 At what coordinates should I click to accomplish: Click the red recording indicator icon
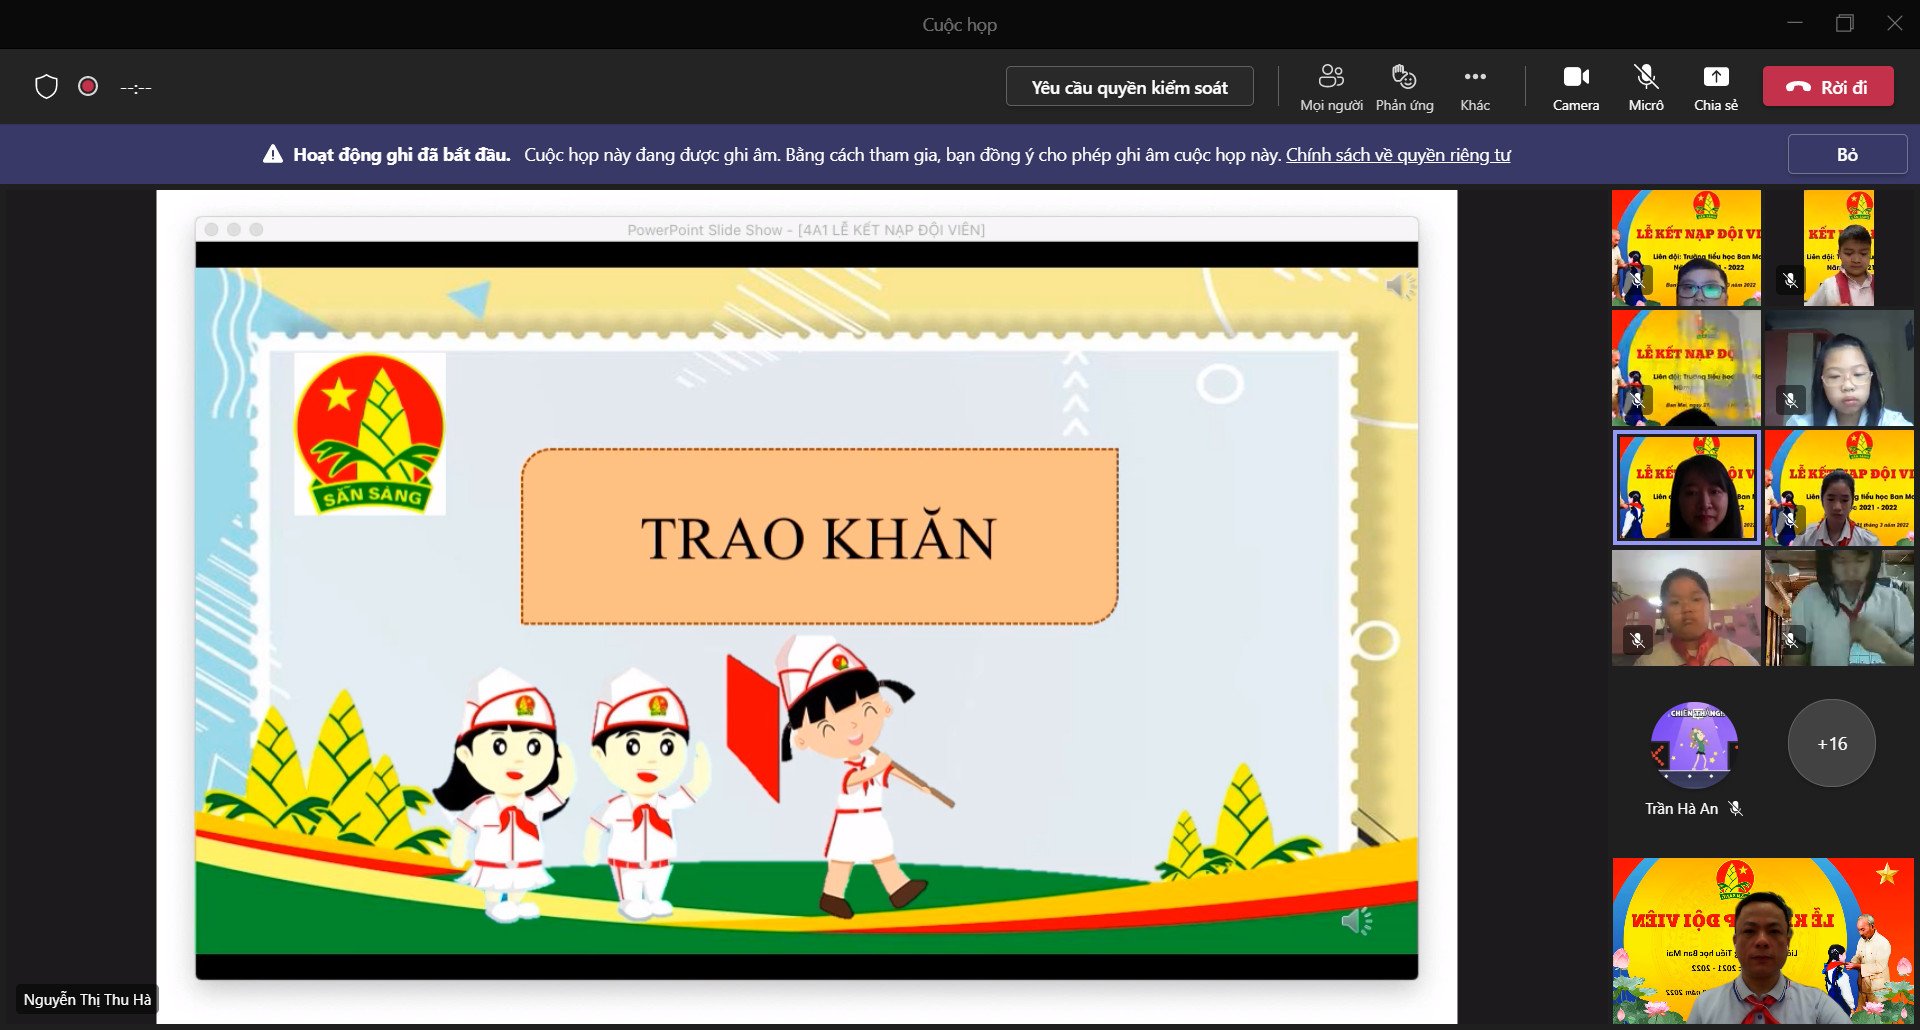[88, 87]
